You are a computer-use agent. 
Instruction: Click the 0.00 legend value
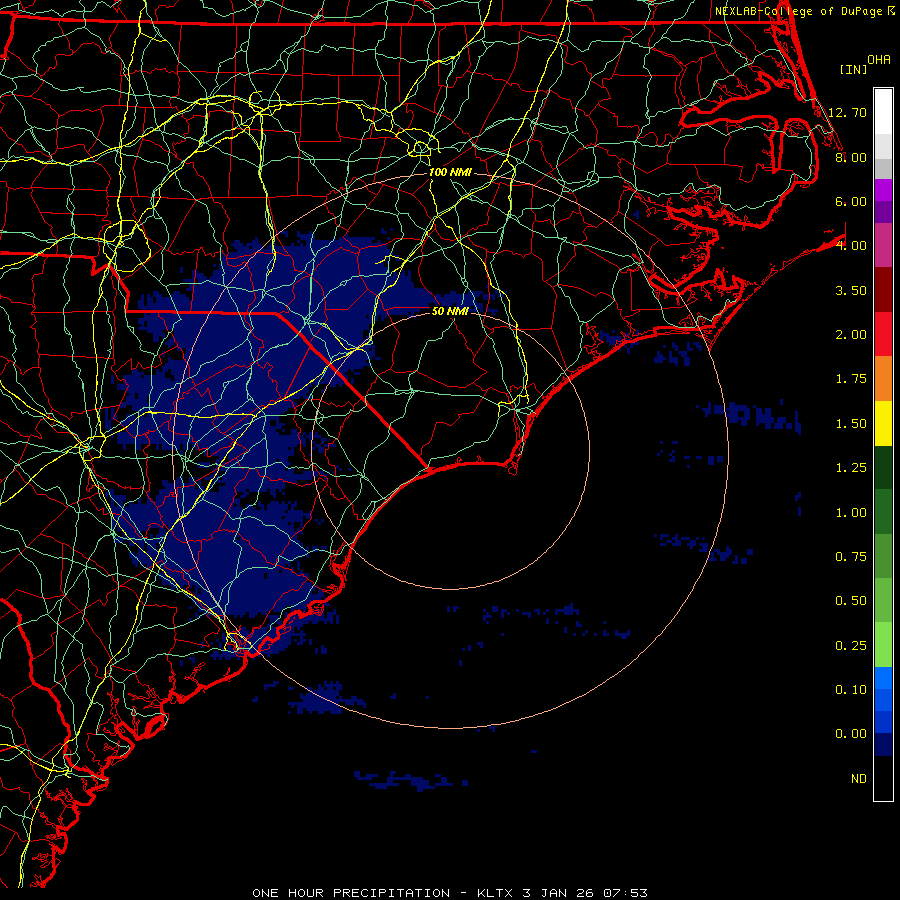click(851, 734)
